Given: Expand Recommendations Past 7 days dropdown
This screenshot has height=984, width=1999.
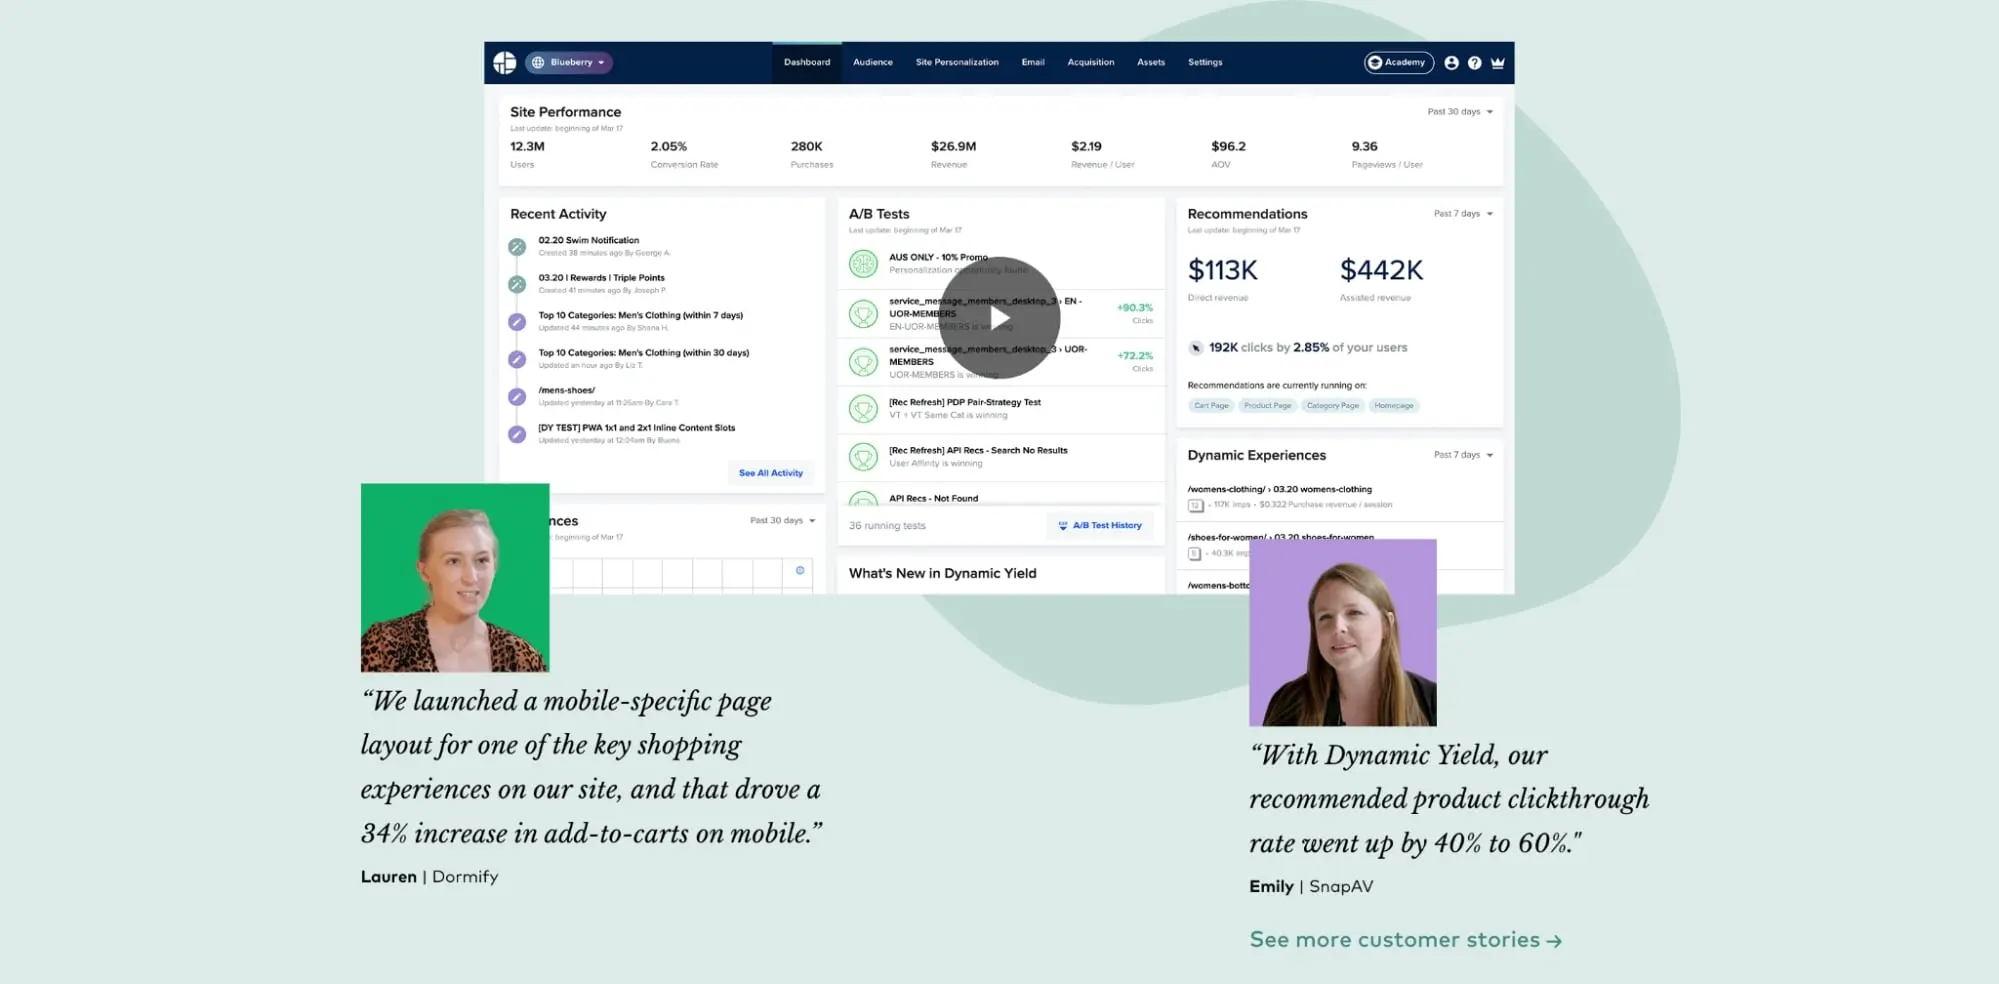Looking at the screenshot, I should pos(1463,214).
